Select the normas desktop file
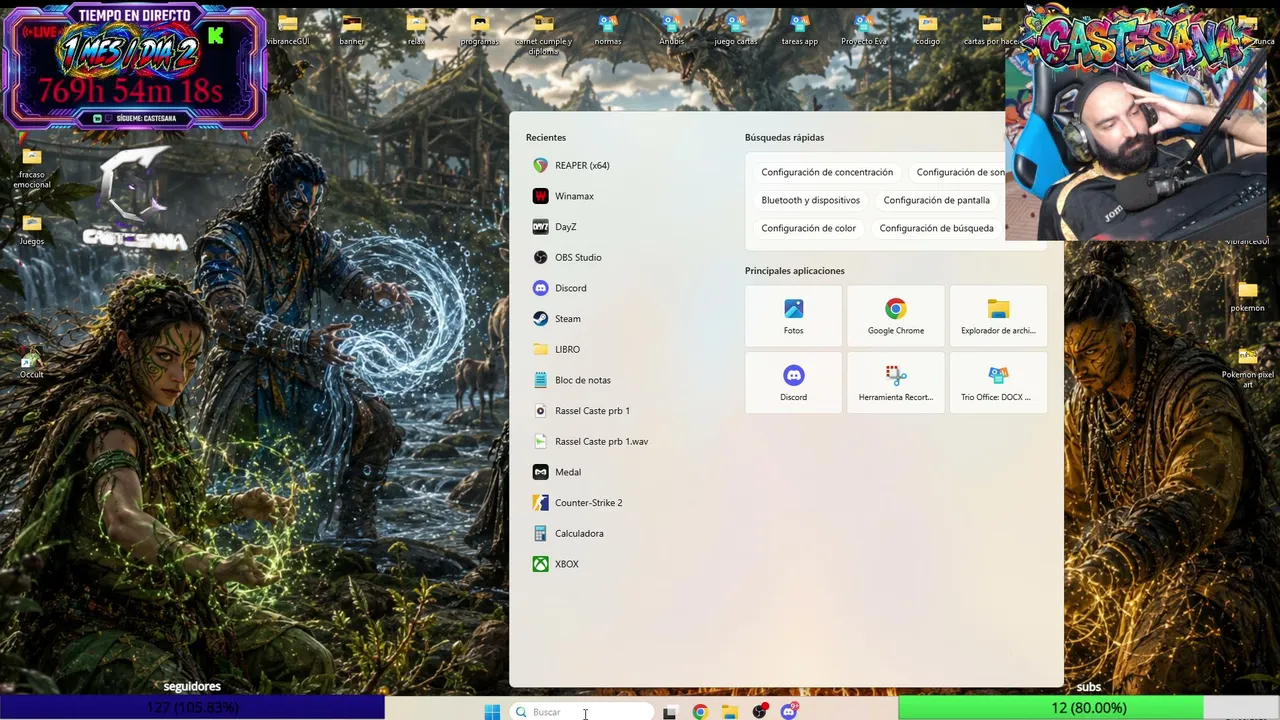The image size is (1280, 720). (608, 30)
